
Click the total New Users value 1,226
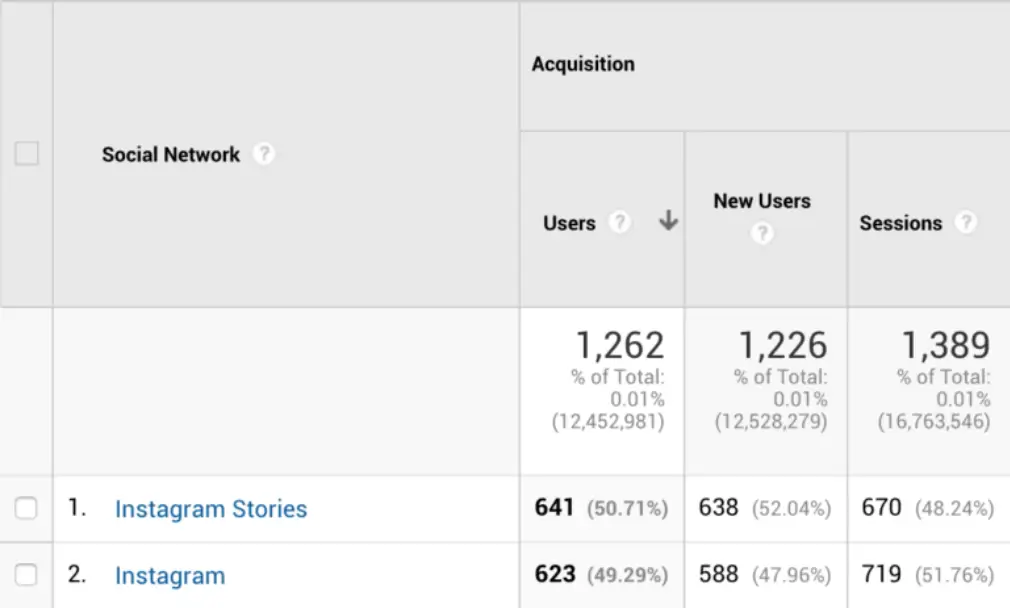pos(782,346)
